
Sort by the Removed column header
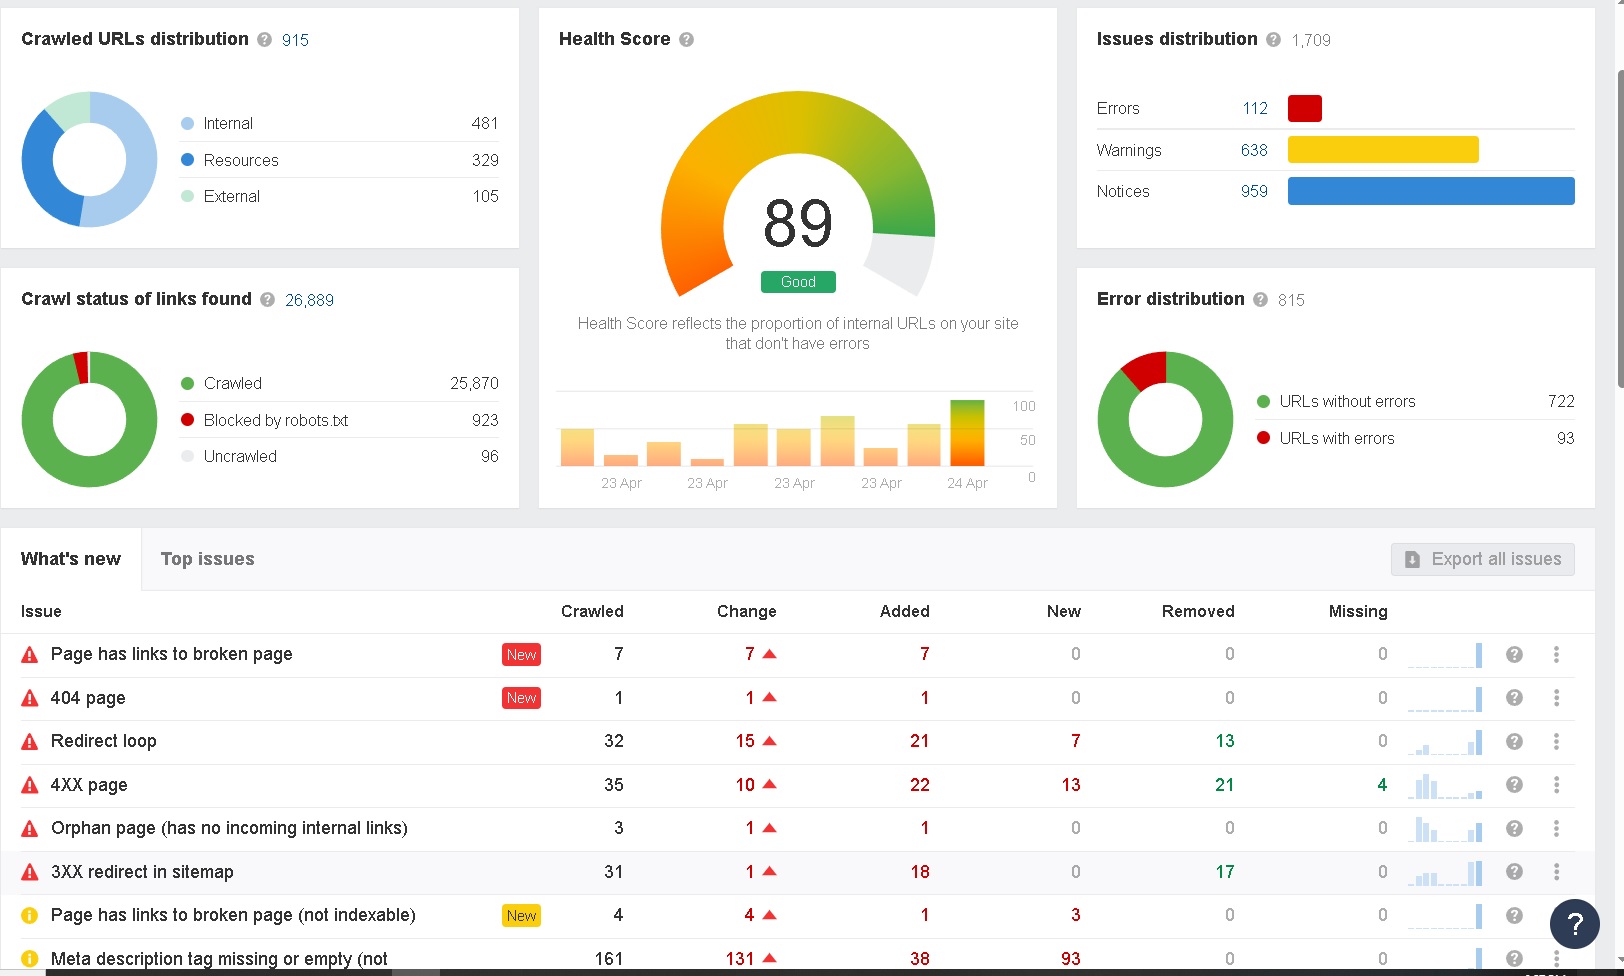click(1198, 611)
